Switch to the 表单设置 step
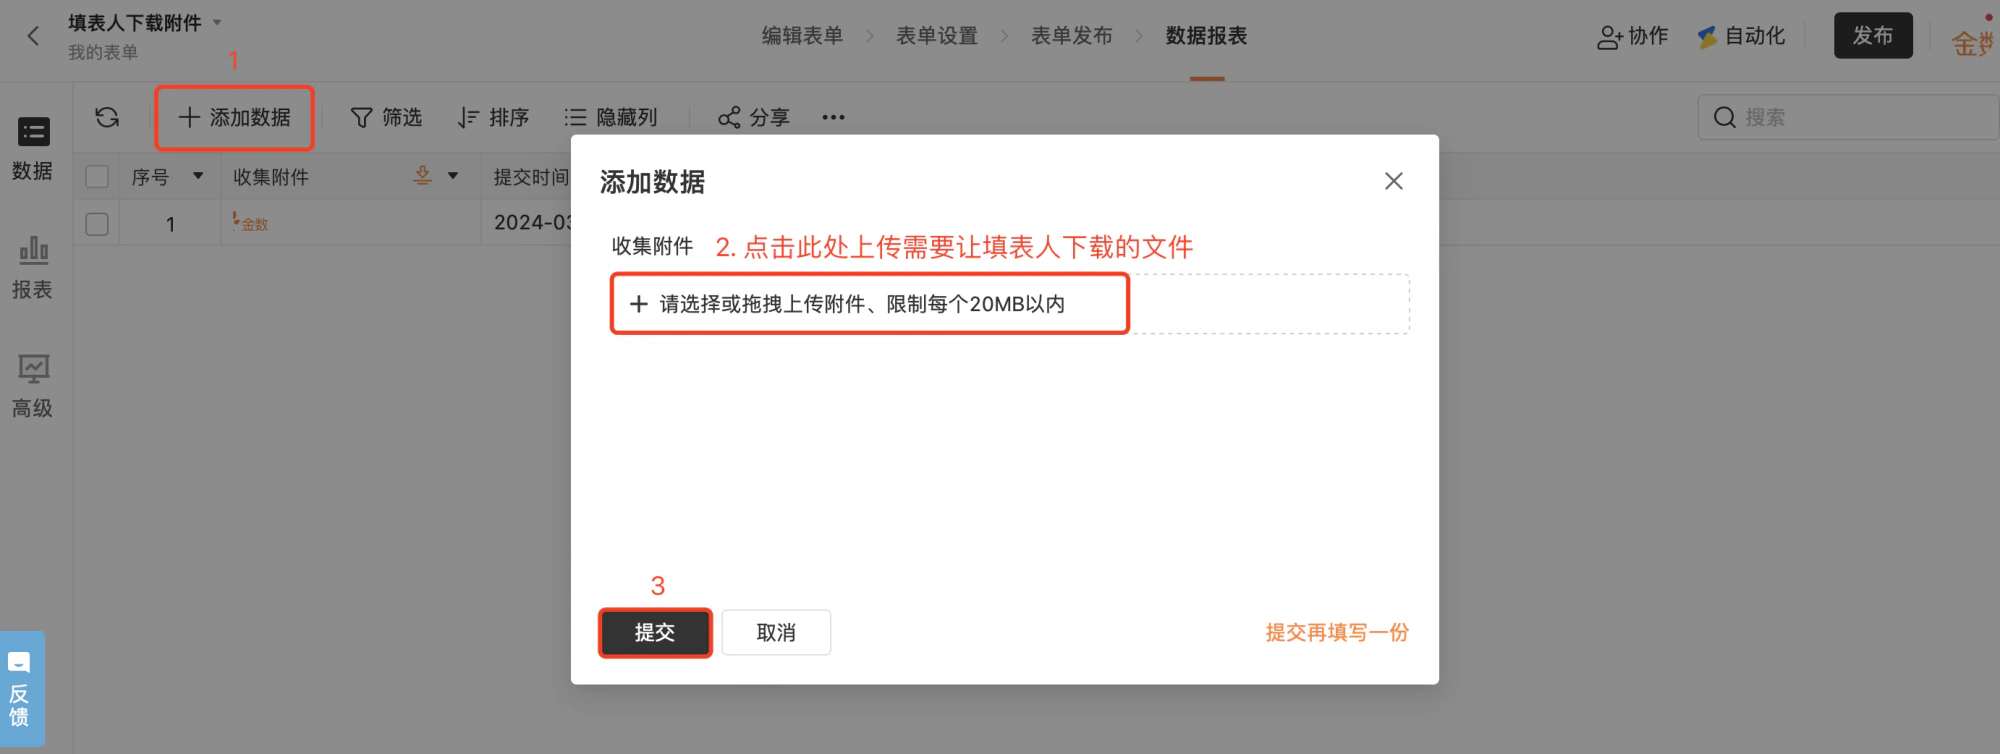 click(937, 36)
